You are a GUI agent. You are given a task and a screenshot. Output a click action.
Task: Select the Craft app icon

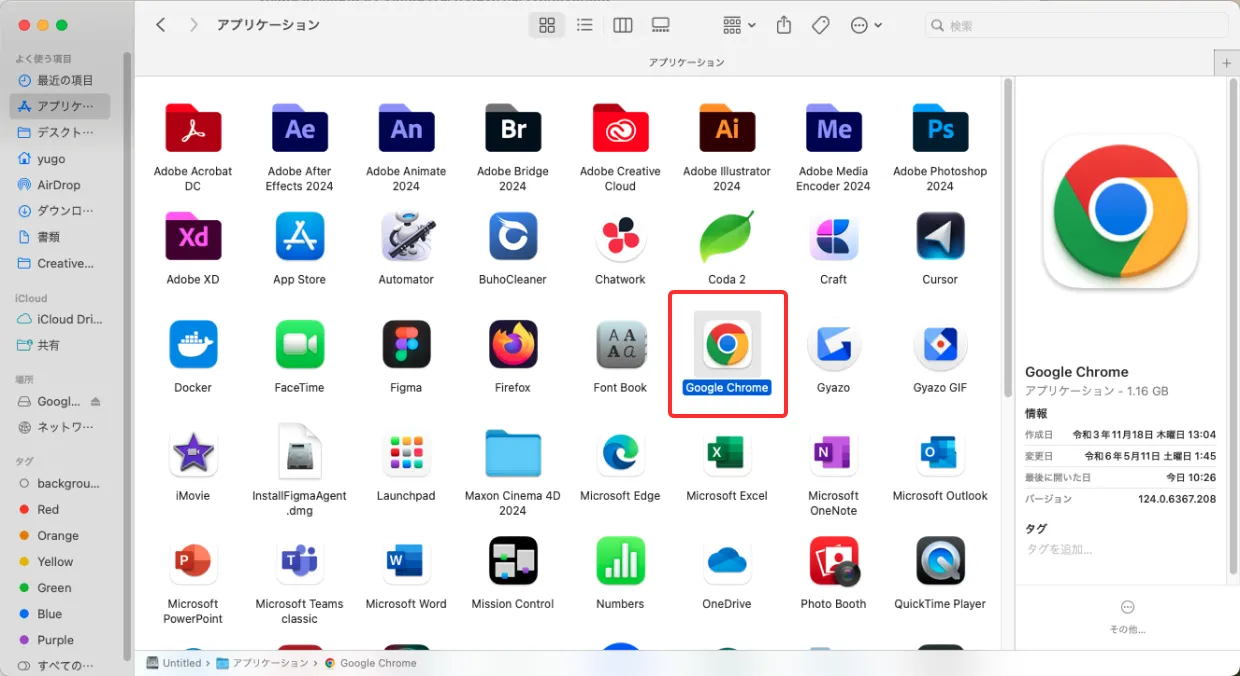(834, 236)
